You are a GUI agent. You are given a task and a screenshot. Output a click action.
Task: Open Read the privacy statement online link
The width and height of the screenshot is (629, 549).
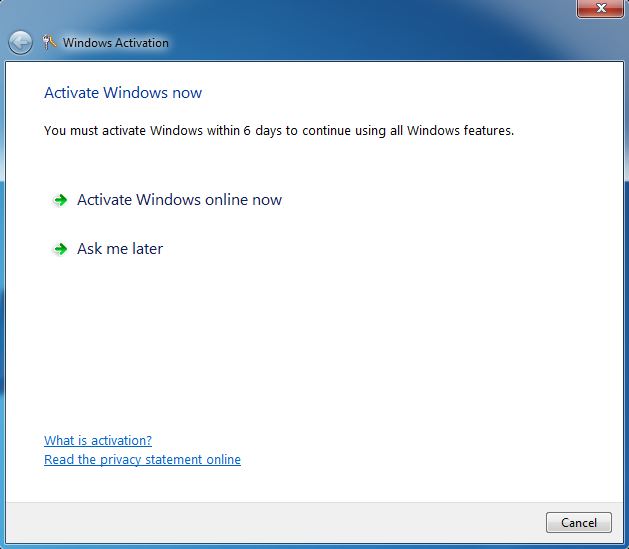click(142, 459)
